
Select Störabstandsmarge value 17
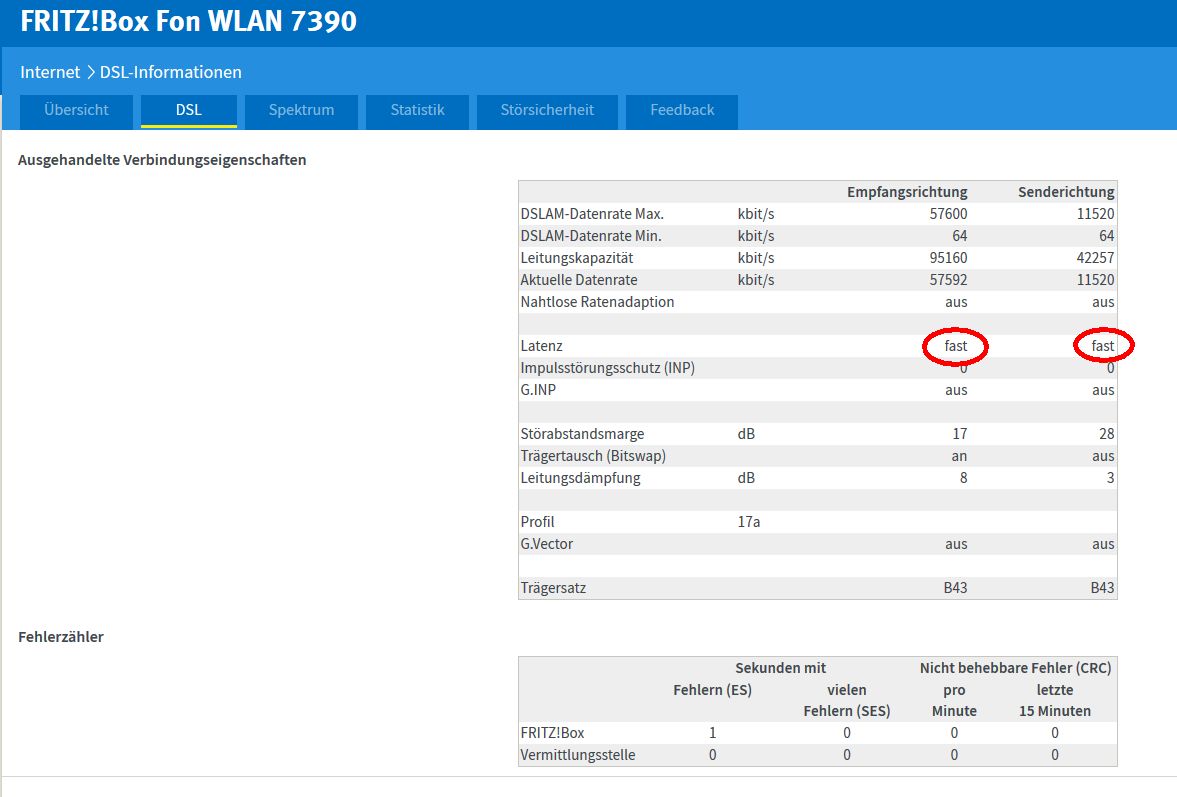click(960, 434)
